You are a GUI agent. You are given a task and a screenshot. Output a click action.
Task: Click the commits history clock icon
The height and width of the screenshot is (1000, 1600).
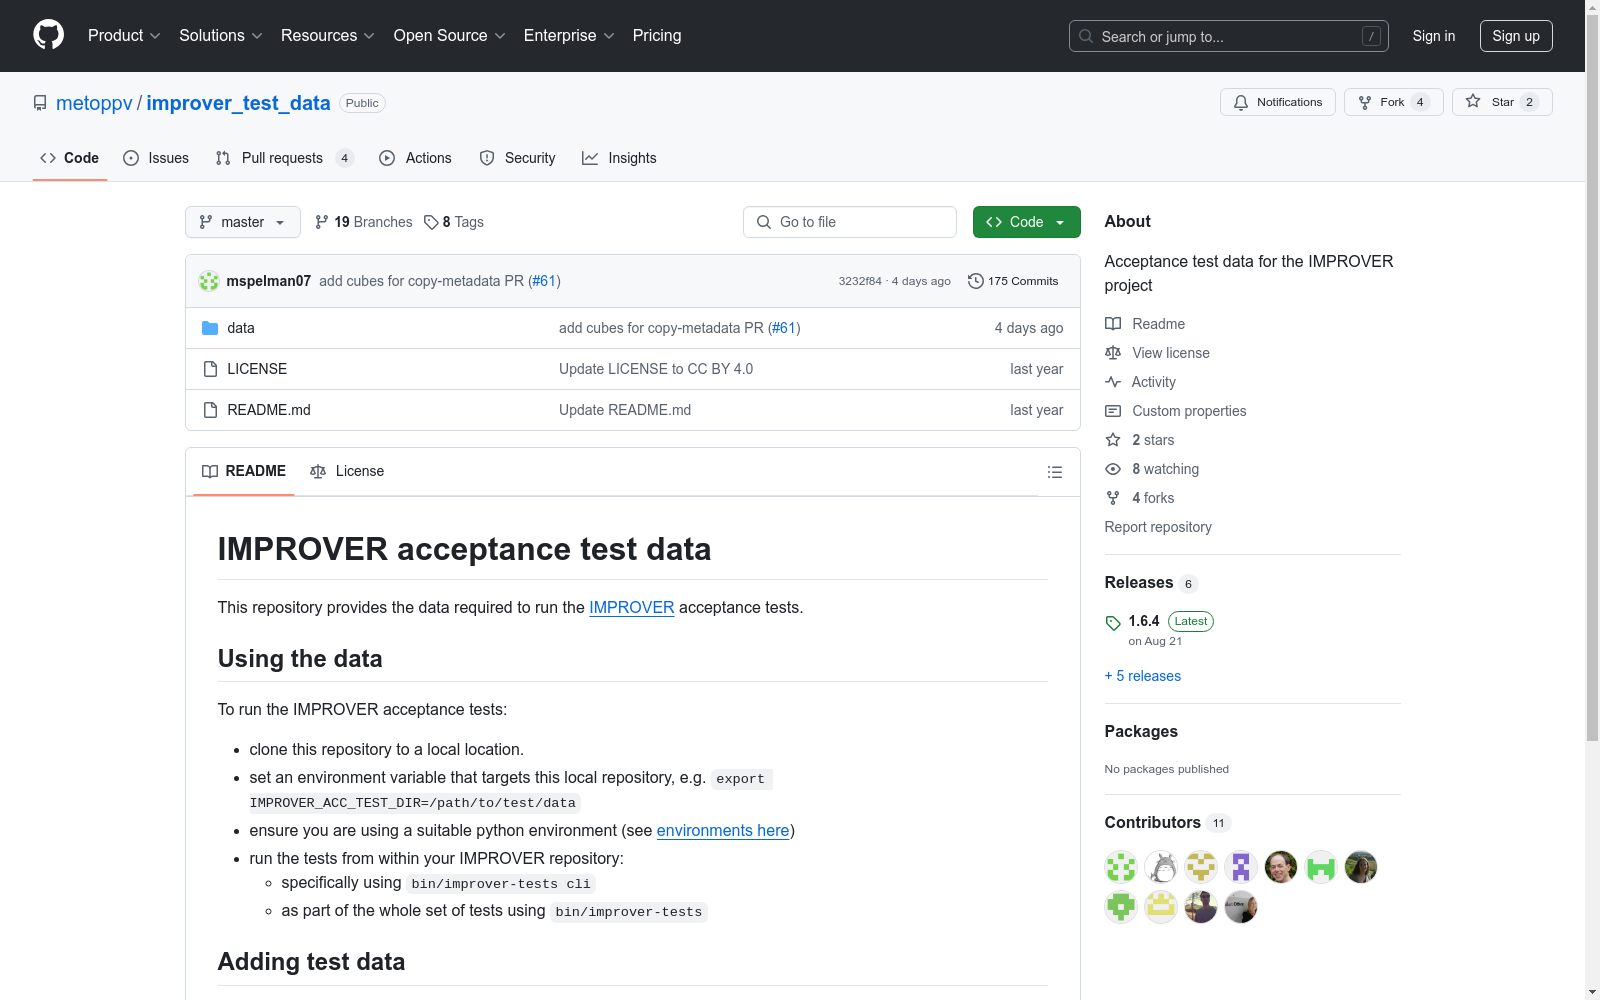(976, 281)
